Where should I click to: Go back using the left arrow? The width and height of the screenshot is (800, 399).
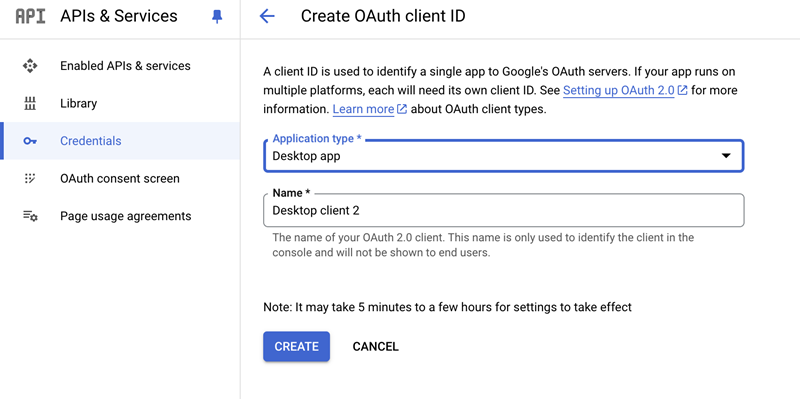(267, 16)
